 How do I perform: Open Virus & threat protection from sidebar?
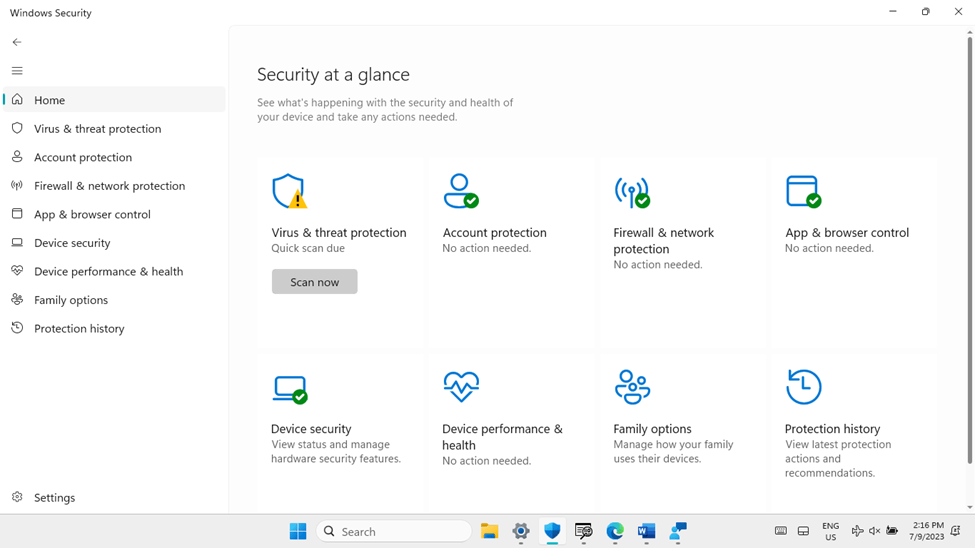114,128
